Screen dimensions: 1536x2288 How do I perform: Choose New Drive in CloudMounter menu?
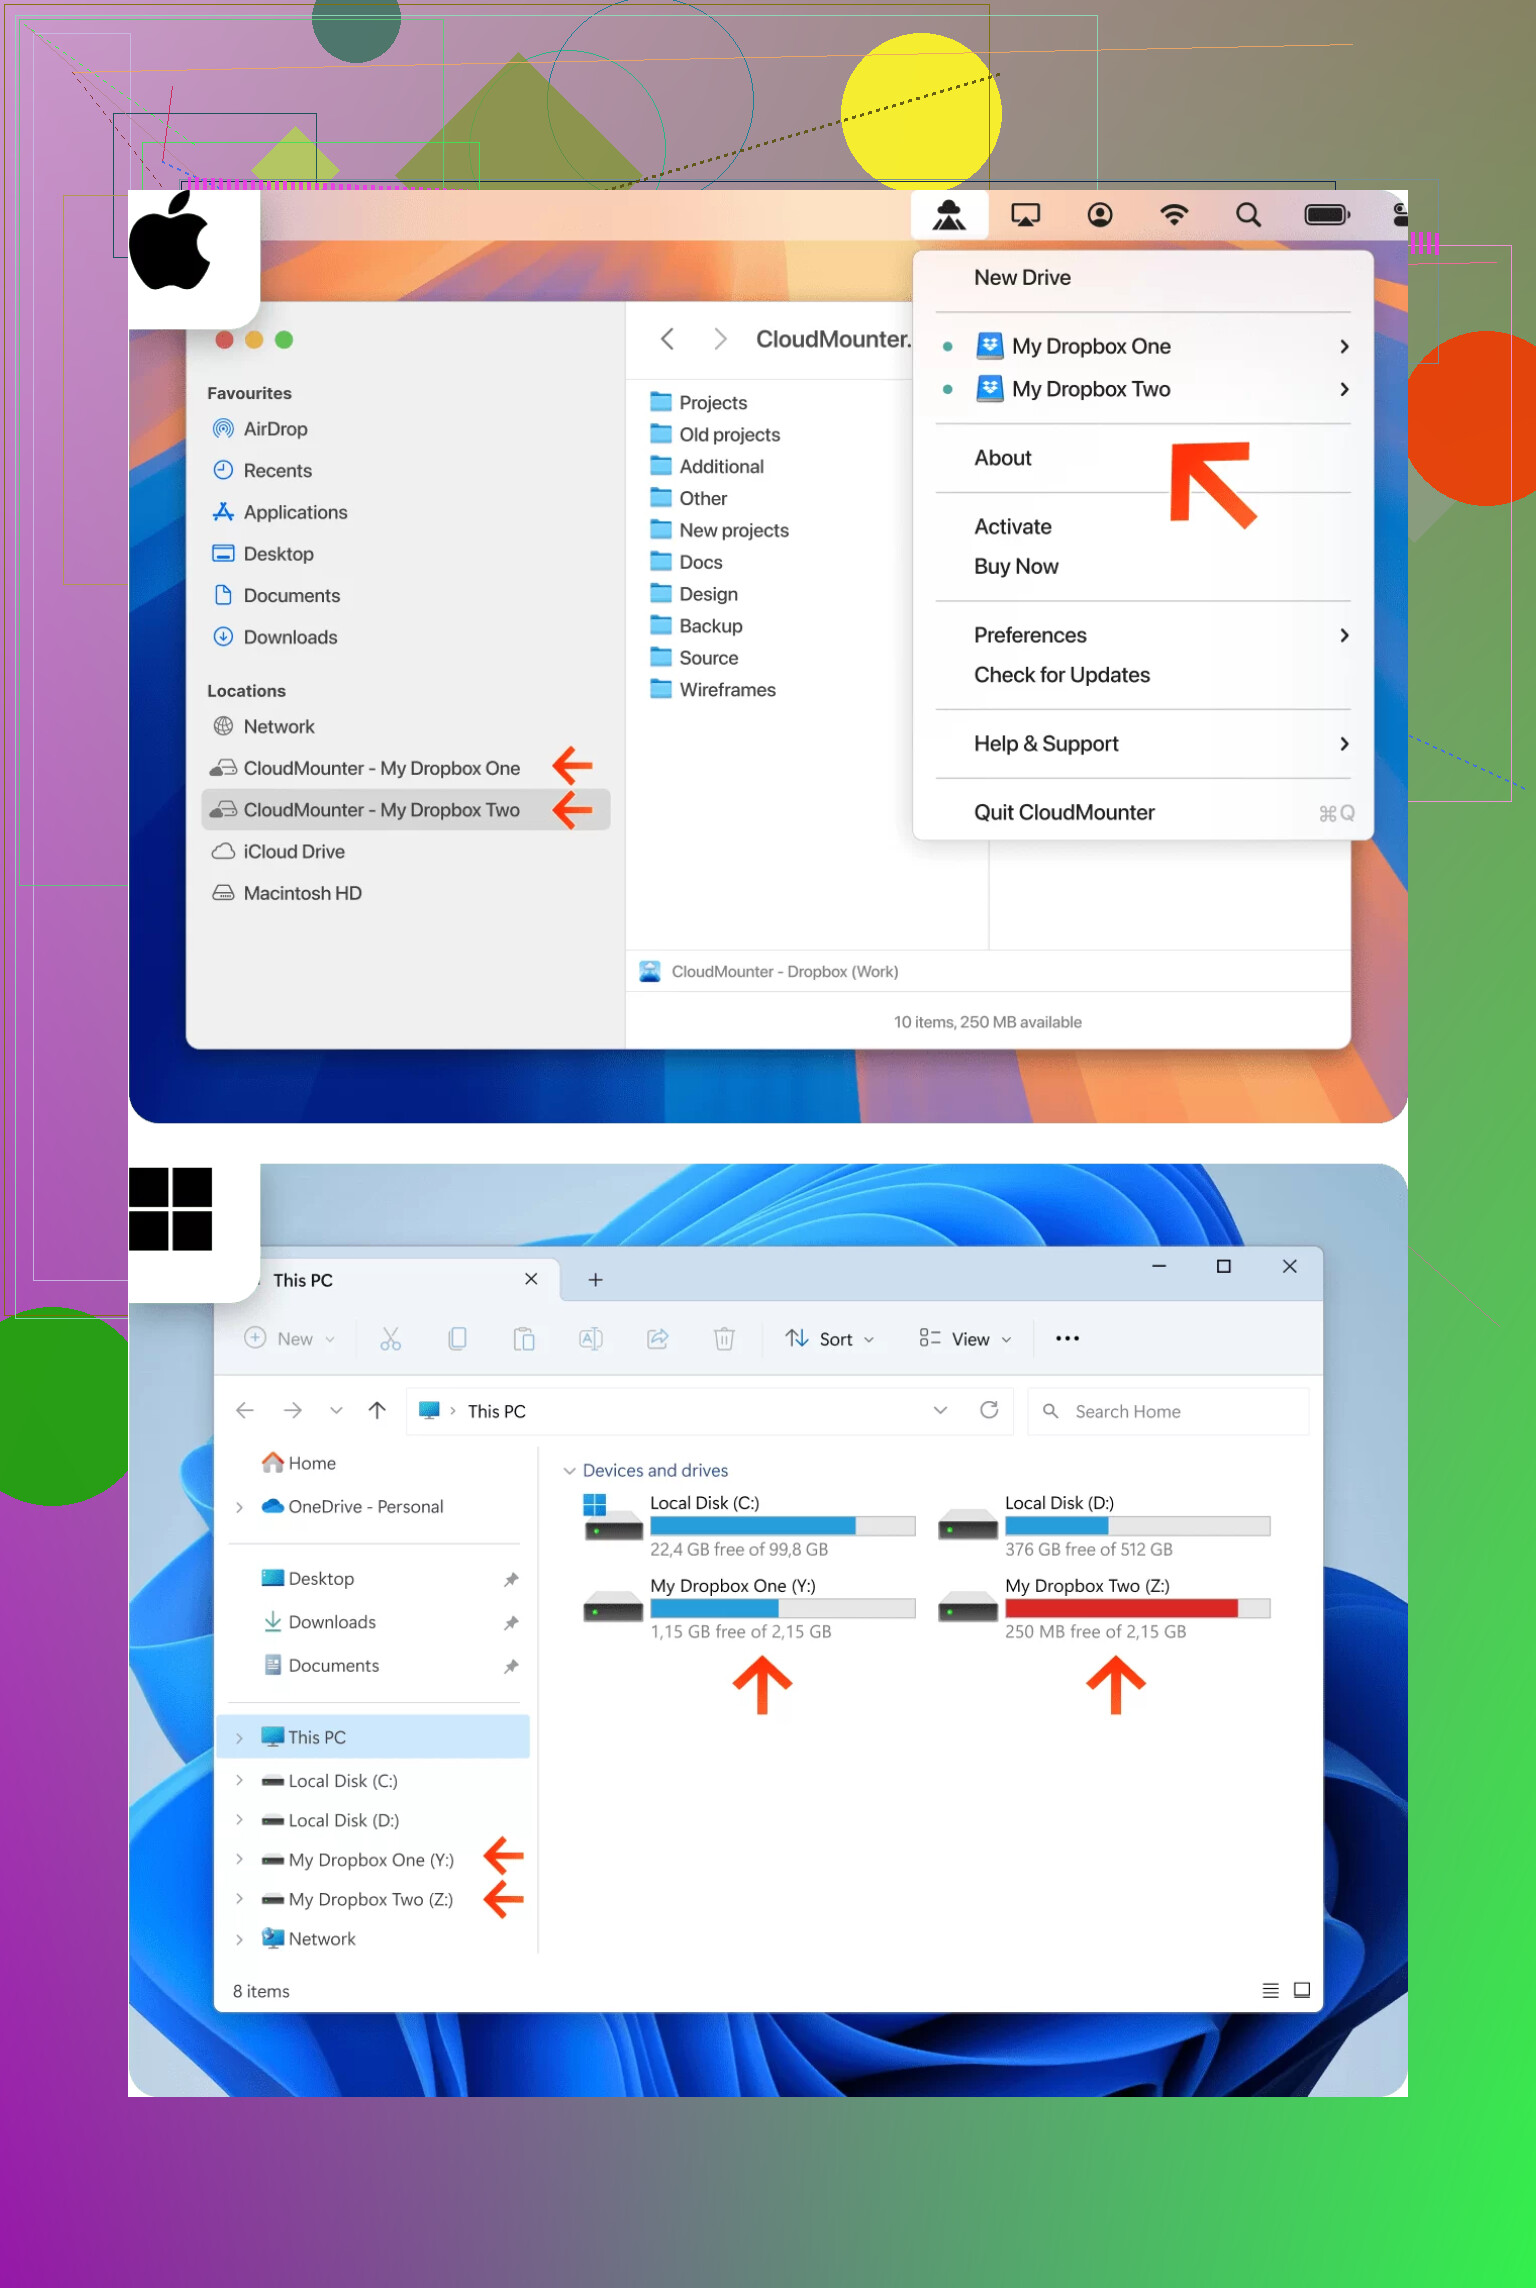(1022, 277)
